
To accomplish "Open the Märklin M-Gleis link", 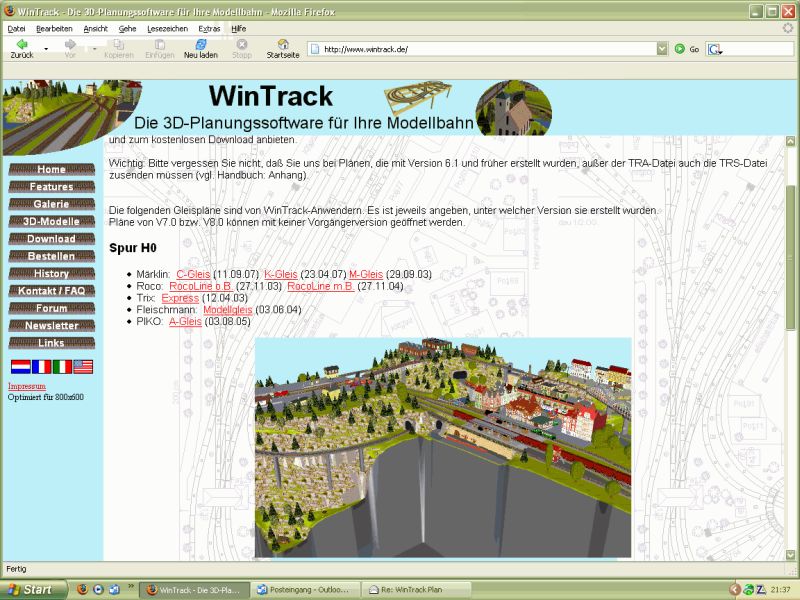I will pyautogui.click(x=366, y=274).
